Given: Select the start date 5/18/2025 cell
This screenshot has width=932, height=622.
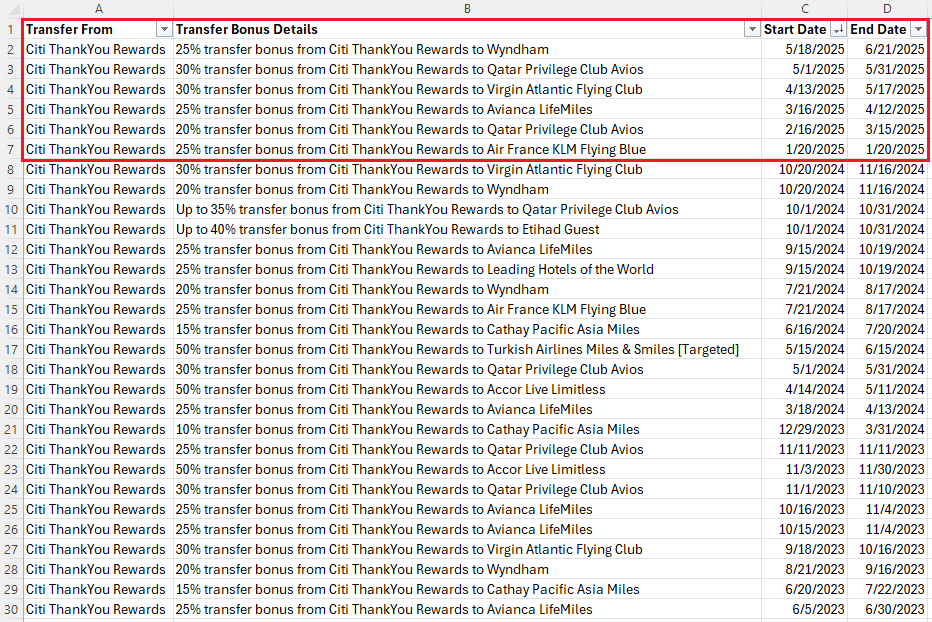Looking at the screenshot, I should pyautogui.click(x=805, y=49).
